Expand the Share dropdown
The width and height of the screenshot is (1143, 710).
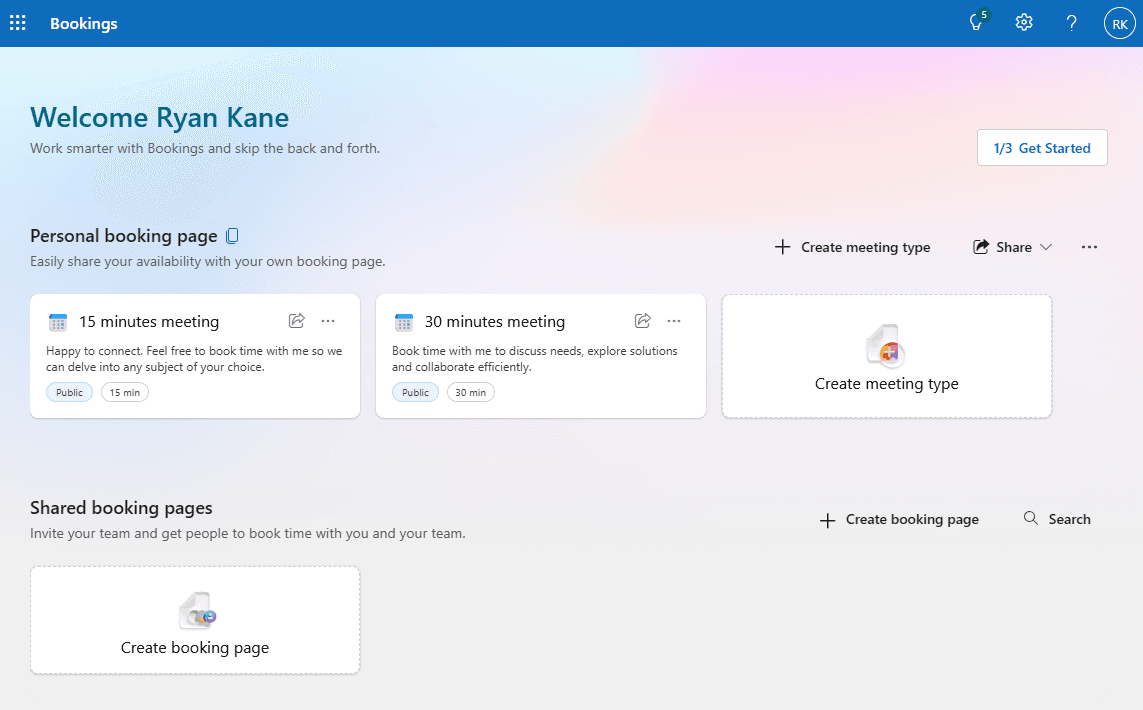1013,247
